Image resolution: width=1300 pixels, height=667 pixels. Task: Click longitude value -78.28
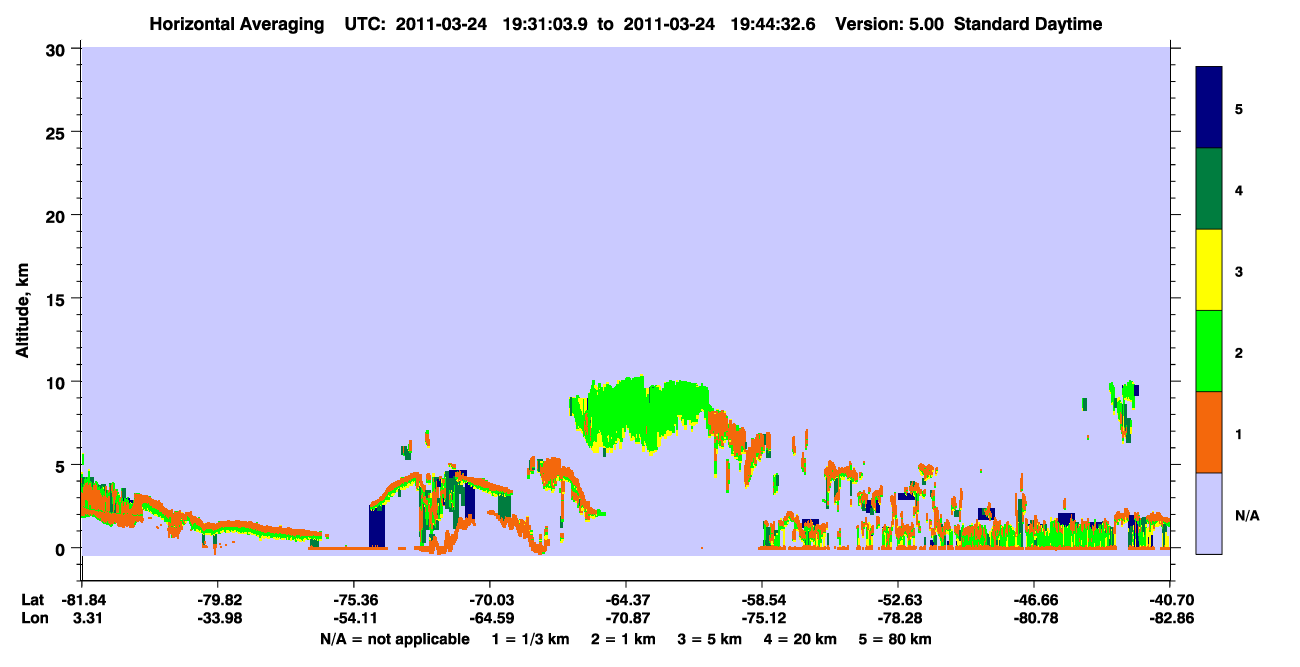(x=898, y=618)
